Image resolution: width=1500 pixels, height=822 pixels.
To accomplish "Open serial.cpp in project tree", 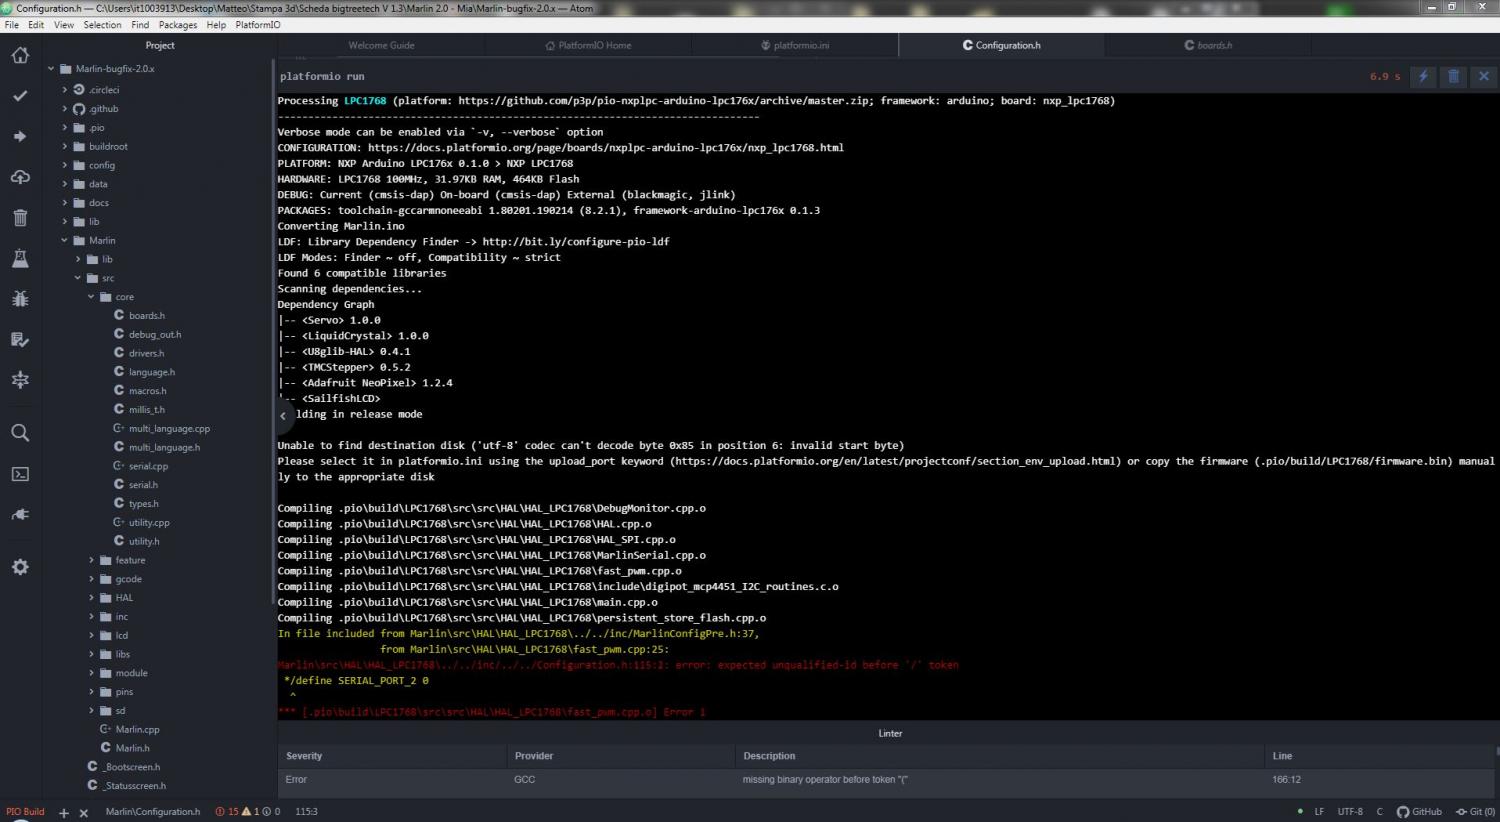I will (148, 466).
